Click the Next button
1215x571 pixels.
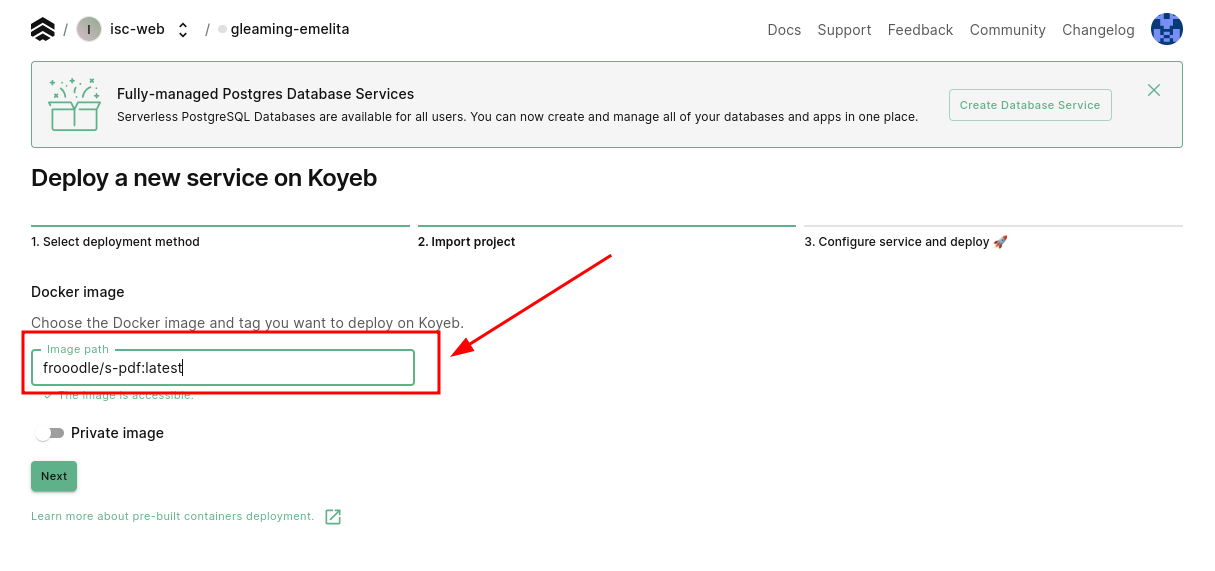(x=54, y=476)
